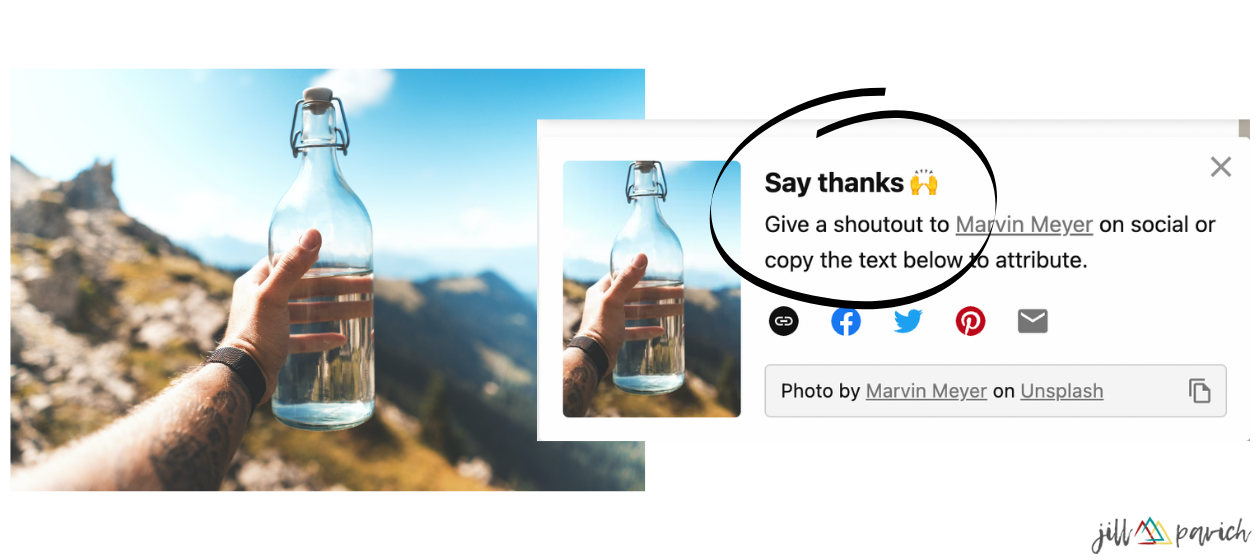Share via the email envelope icon
The height and width of the screenshot is (560, 1260).
(1032, 321)
